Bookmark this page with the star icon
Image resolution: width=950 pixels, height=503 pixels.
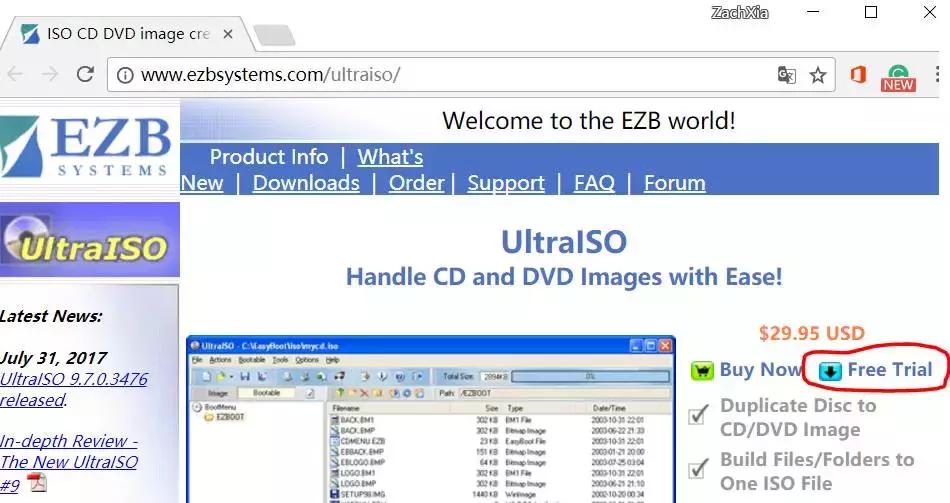(818, 75)
